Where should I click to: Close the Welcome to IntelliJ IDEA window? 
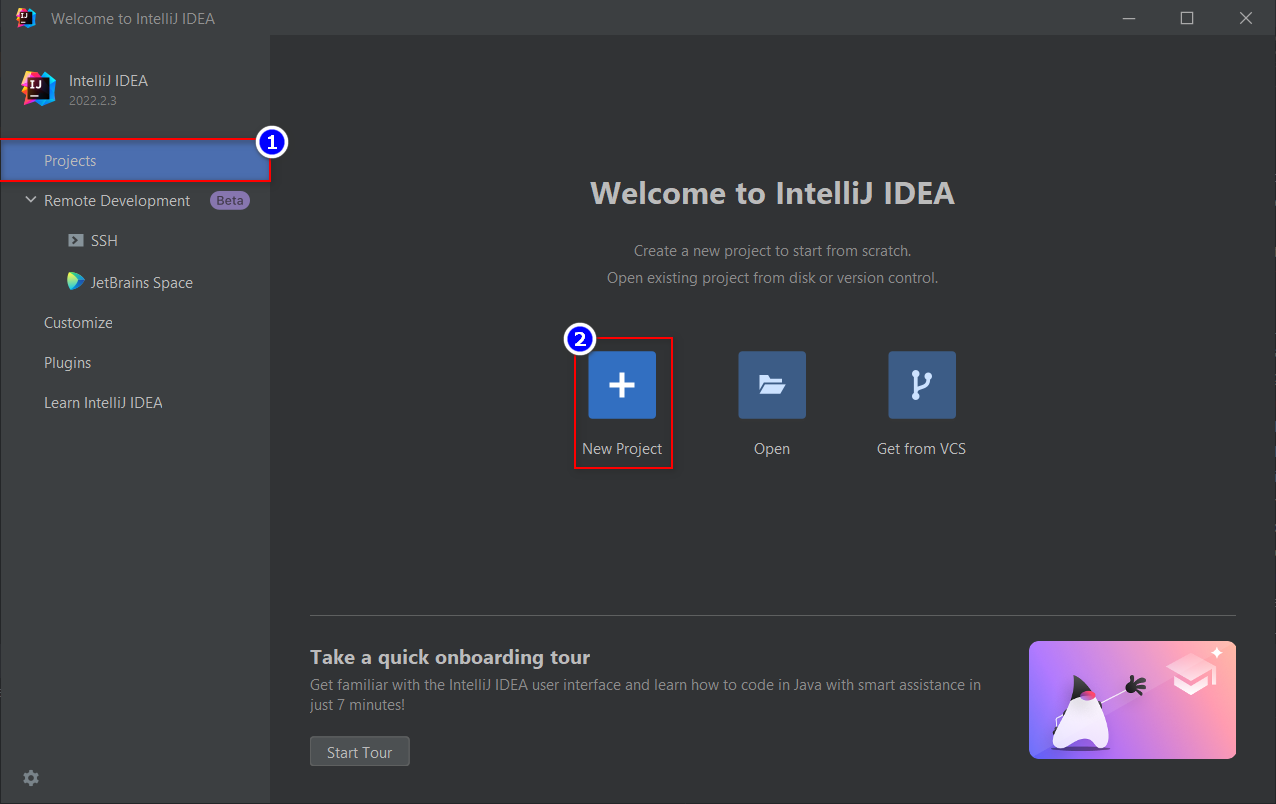tap(1246, 18)
